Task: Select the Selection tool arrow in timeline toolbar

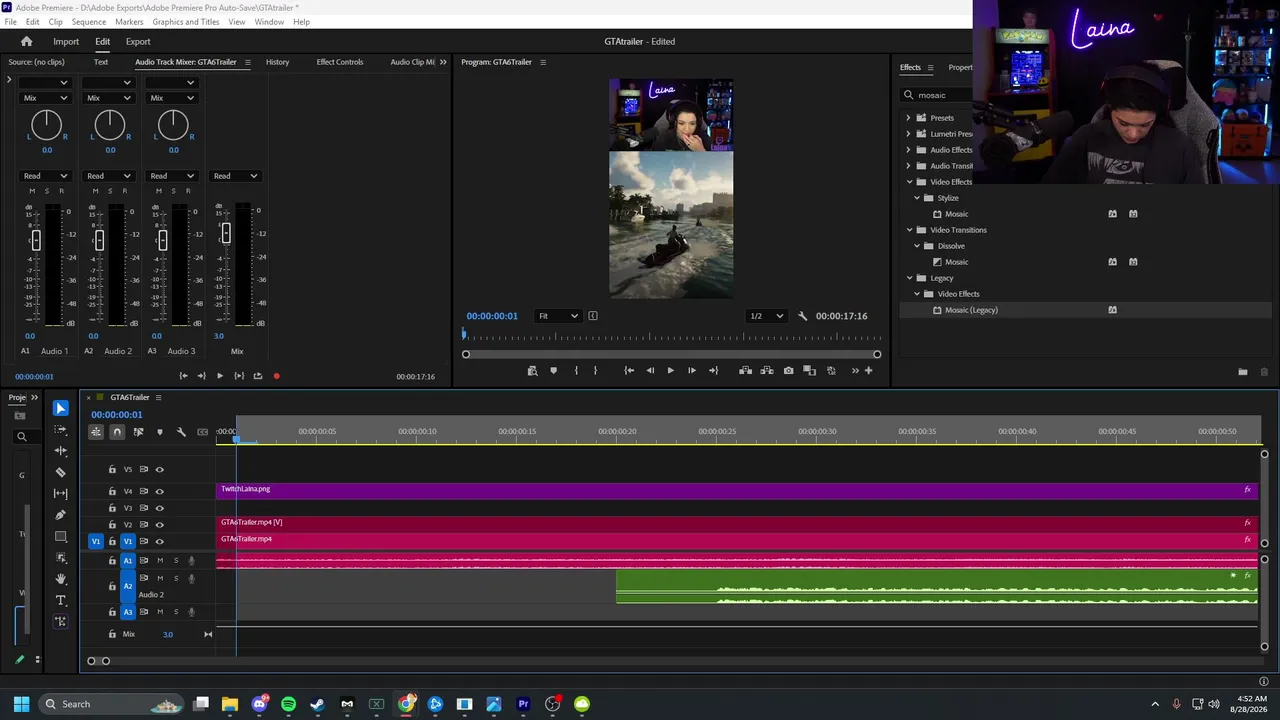Action: (x=61, y=408)
